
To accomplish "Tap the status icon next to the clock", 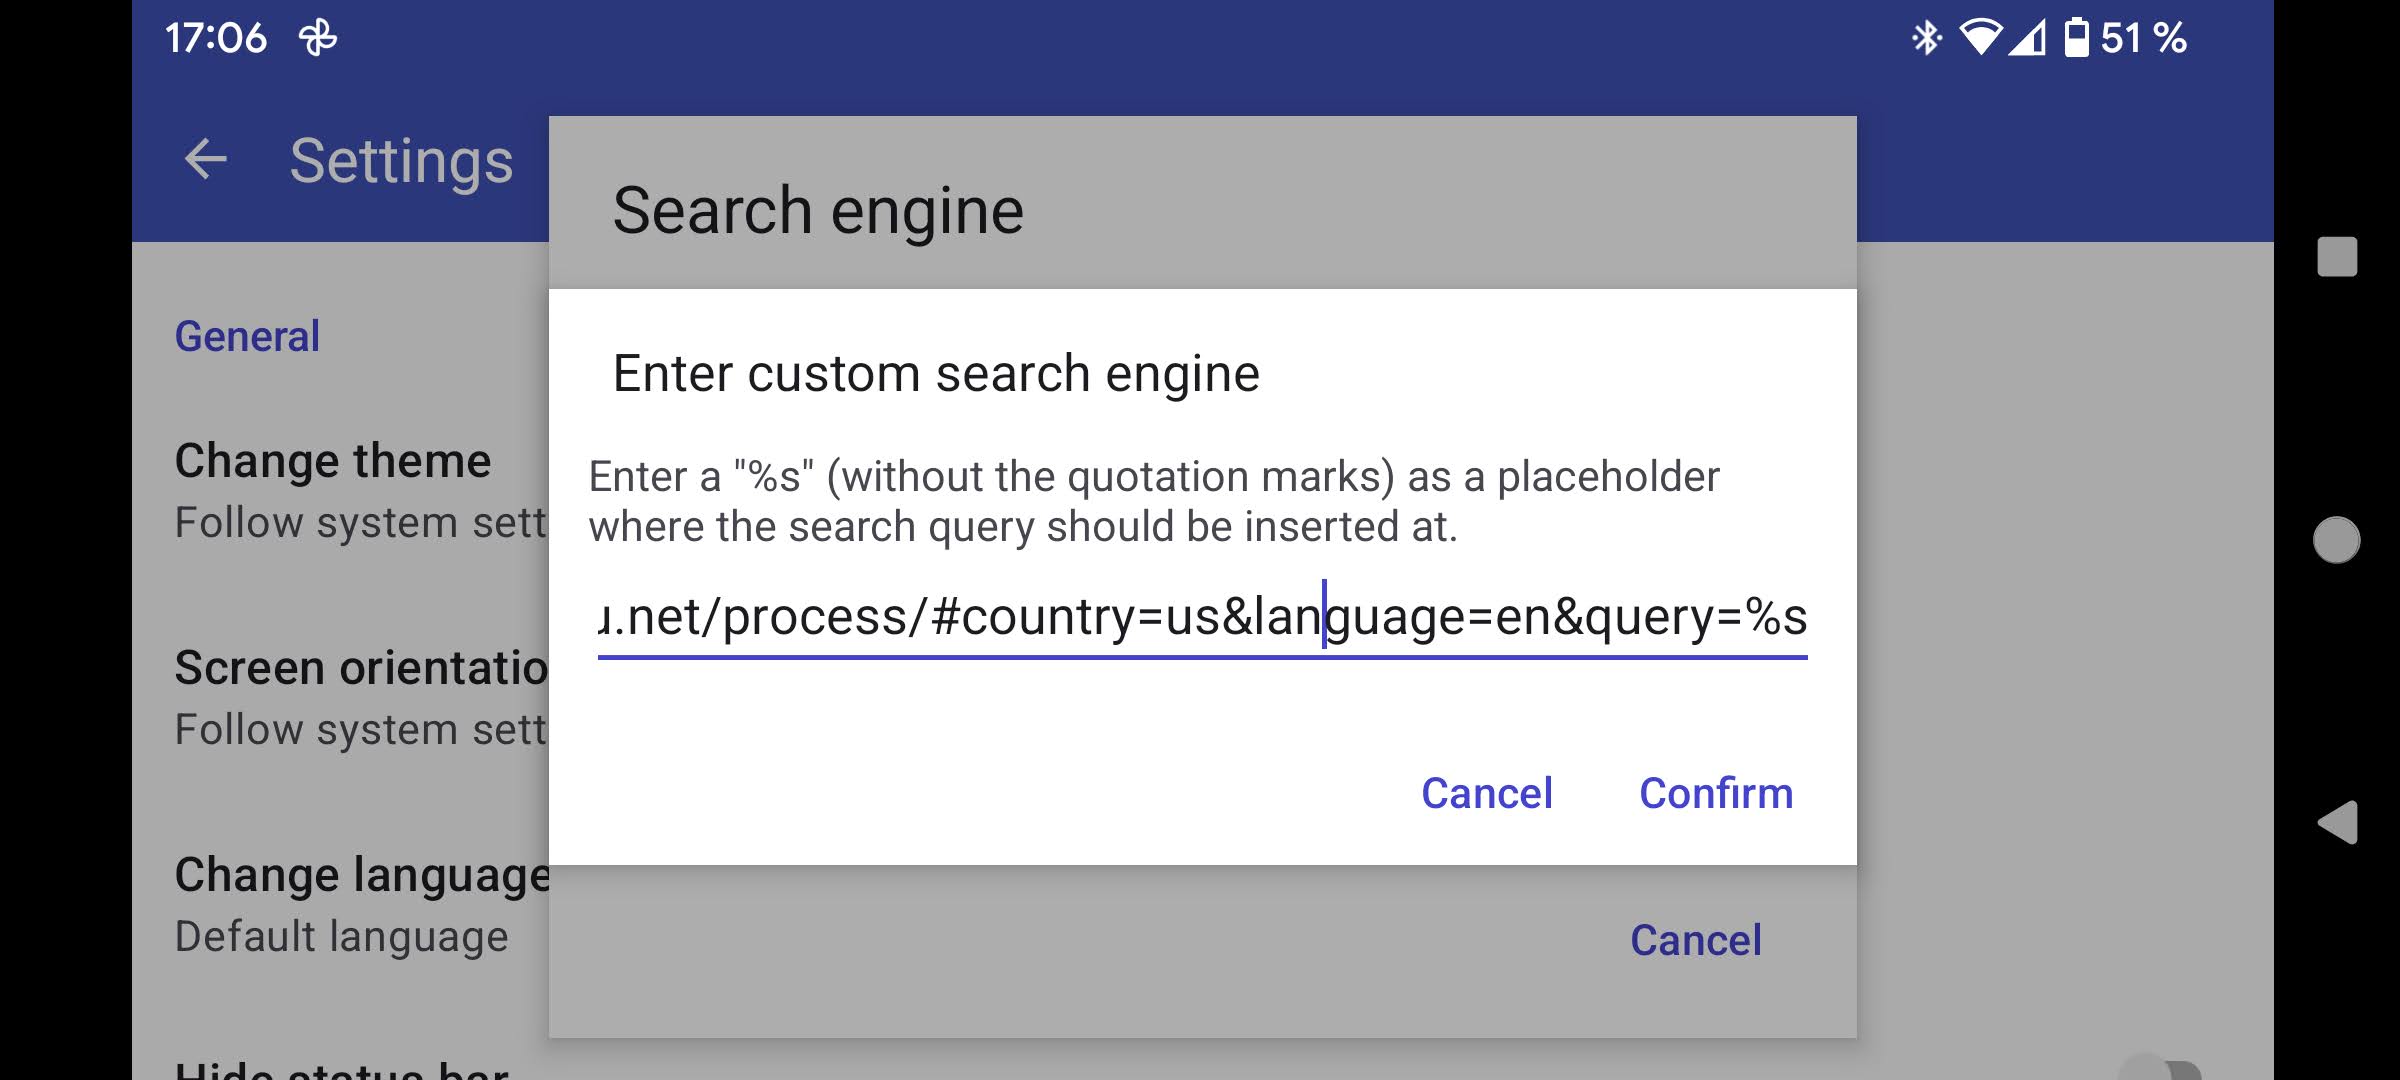I will [x=317, y=38].
